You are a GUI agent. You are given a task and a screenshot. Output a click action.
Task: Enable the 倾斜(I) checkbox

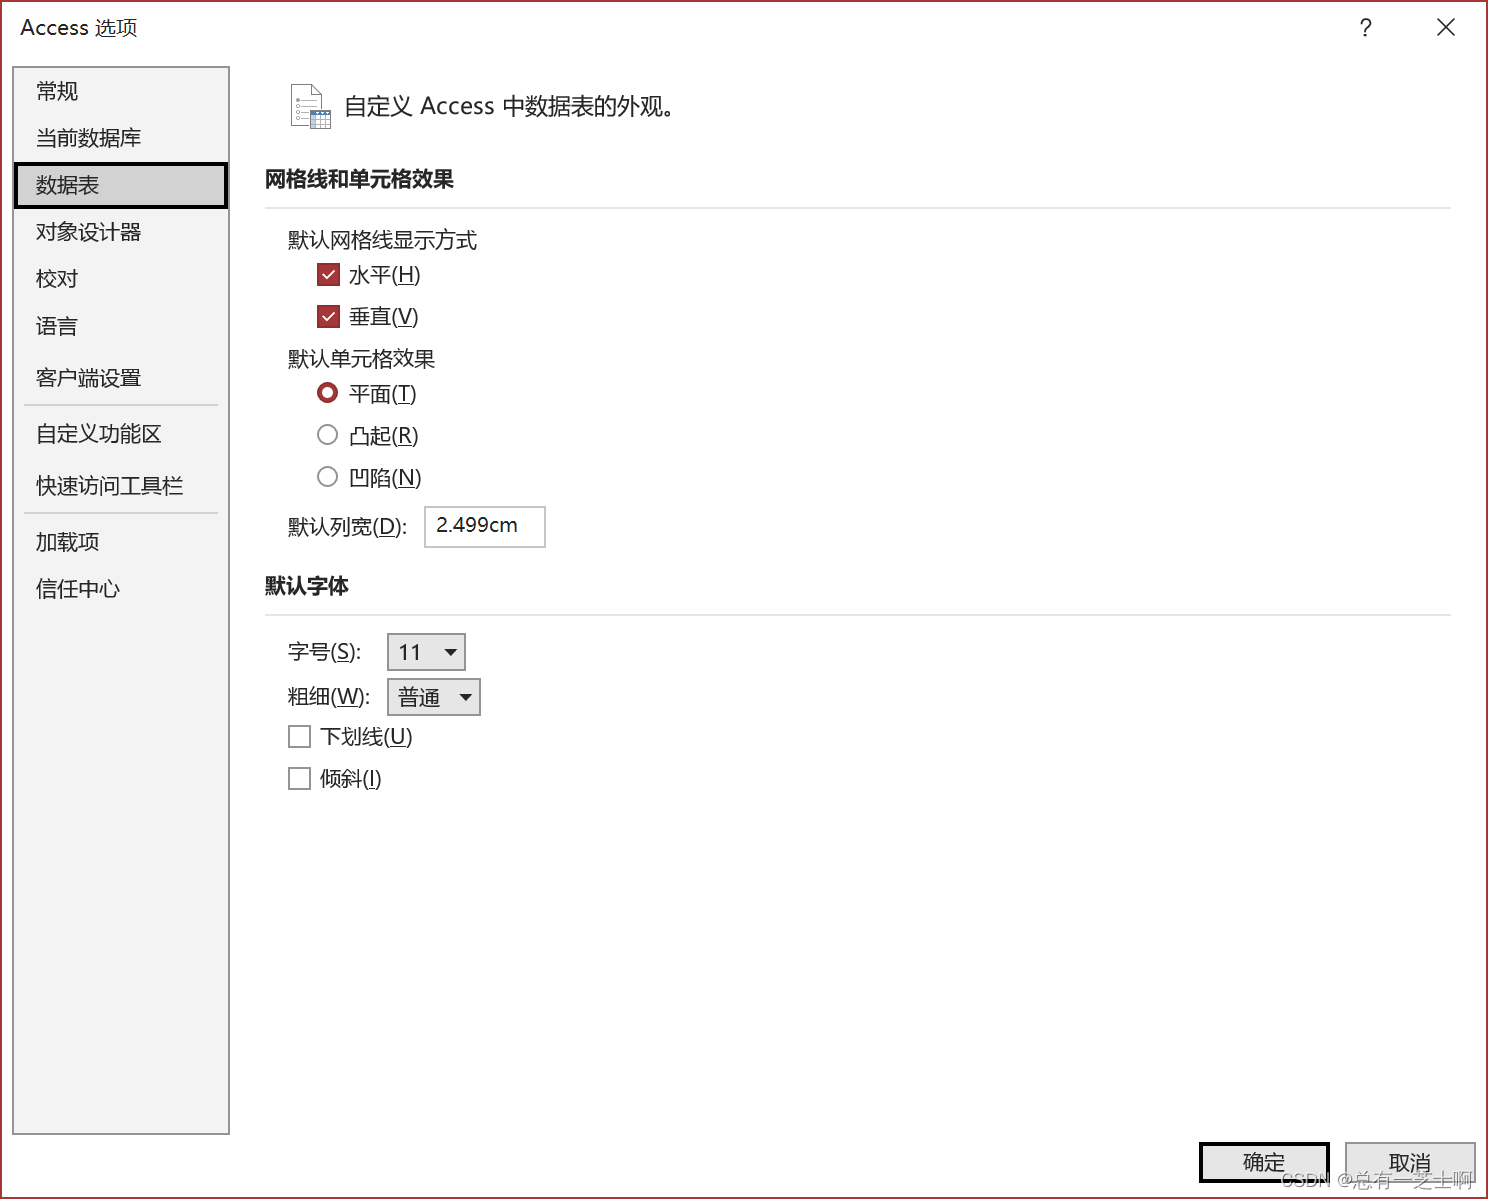tap(299, 779)
